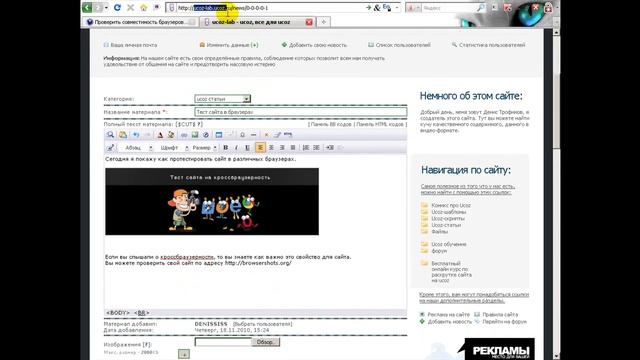
Task: Toggle underline formatting
Action: (247, 147)
